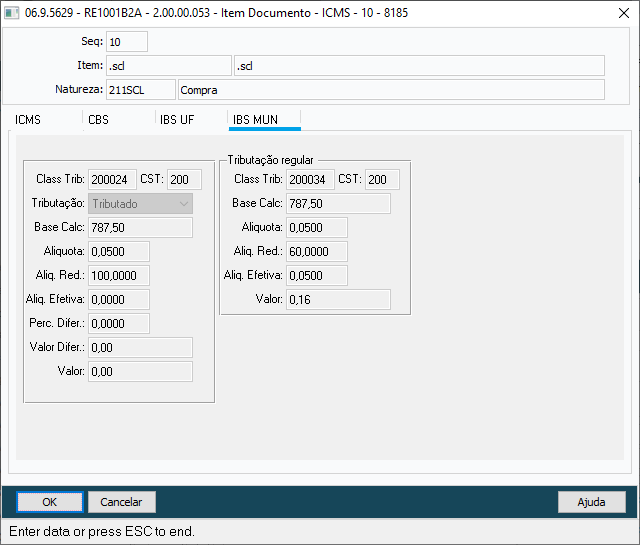Click the application icon in the title bar

point(11,13)
